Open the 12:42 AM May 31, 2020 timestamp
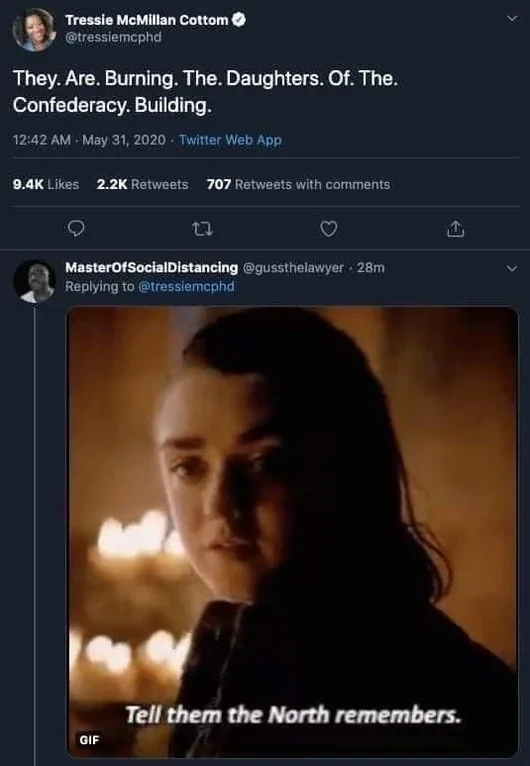 pos(89,140)
